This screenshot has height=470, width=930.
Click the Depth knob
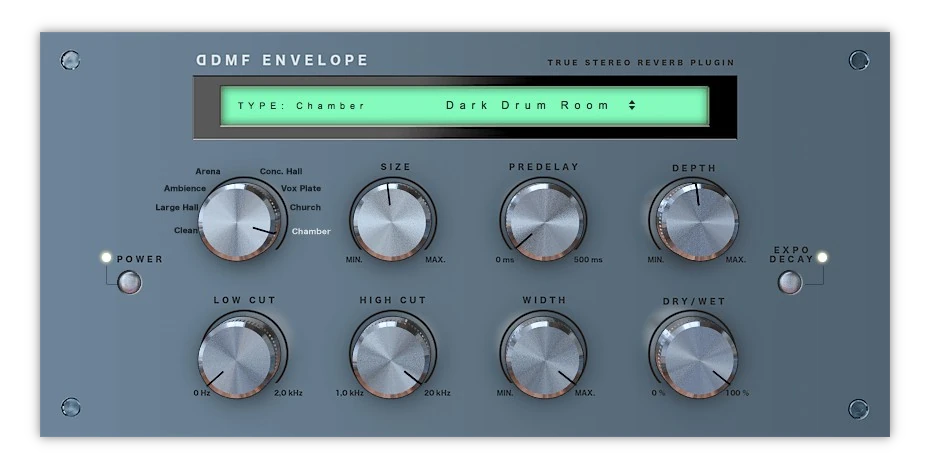tap(694, 220)
